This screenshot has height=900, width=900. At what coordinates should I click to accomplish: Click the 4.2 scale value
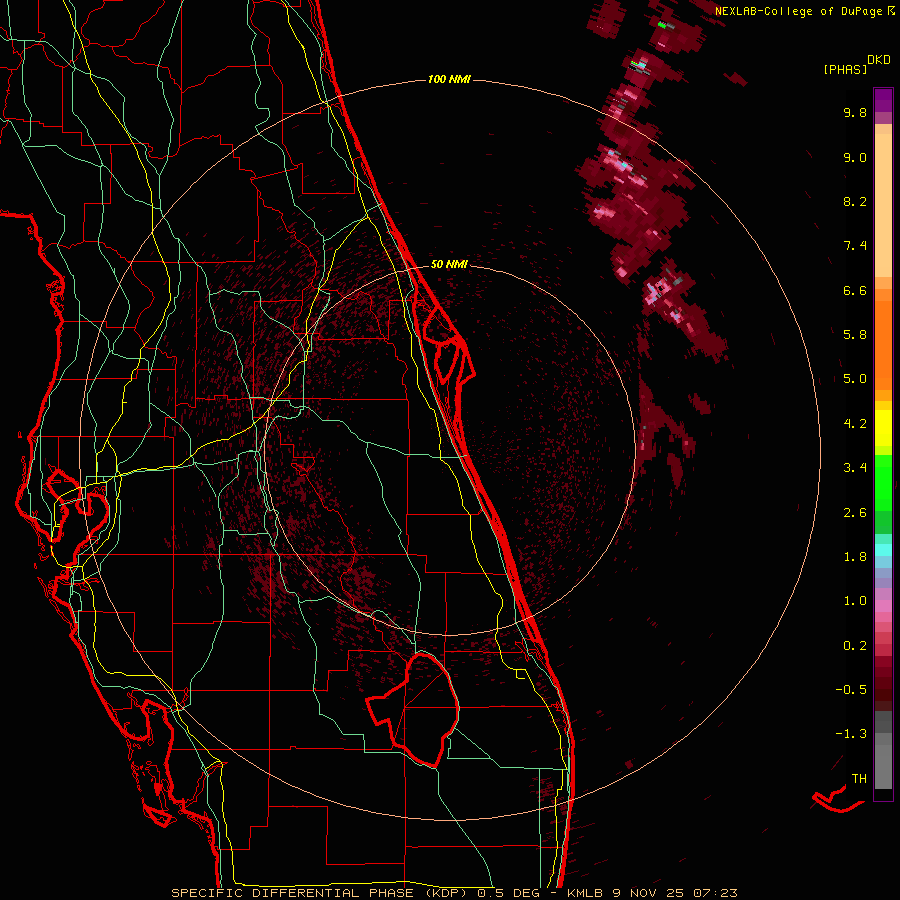point(855,424)
